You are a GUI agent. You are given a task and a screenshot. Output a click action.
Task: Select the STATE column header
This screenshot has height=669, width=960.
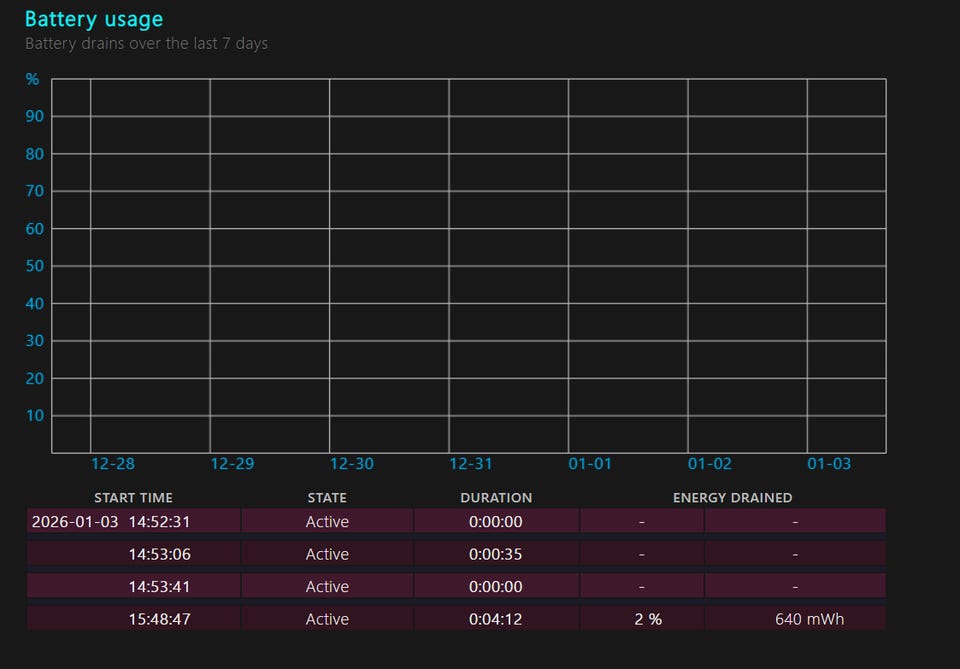click(x=327, y=497)
